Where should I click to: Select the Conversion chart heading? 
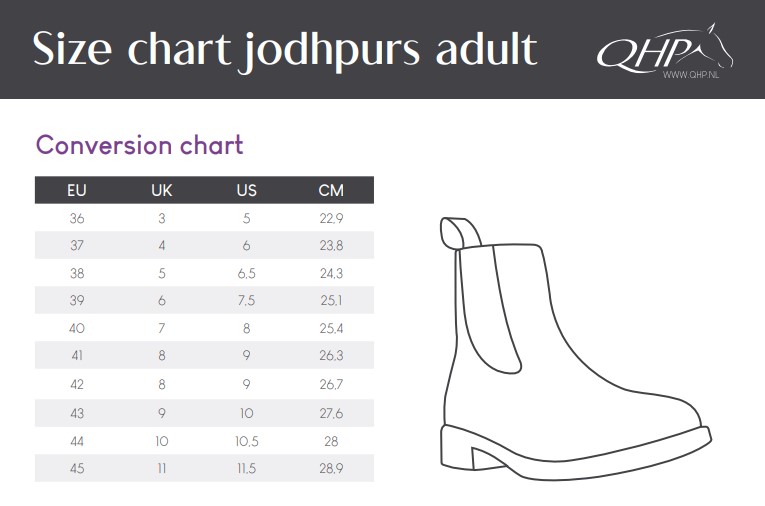point(140,145)
